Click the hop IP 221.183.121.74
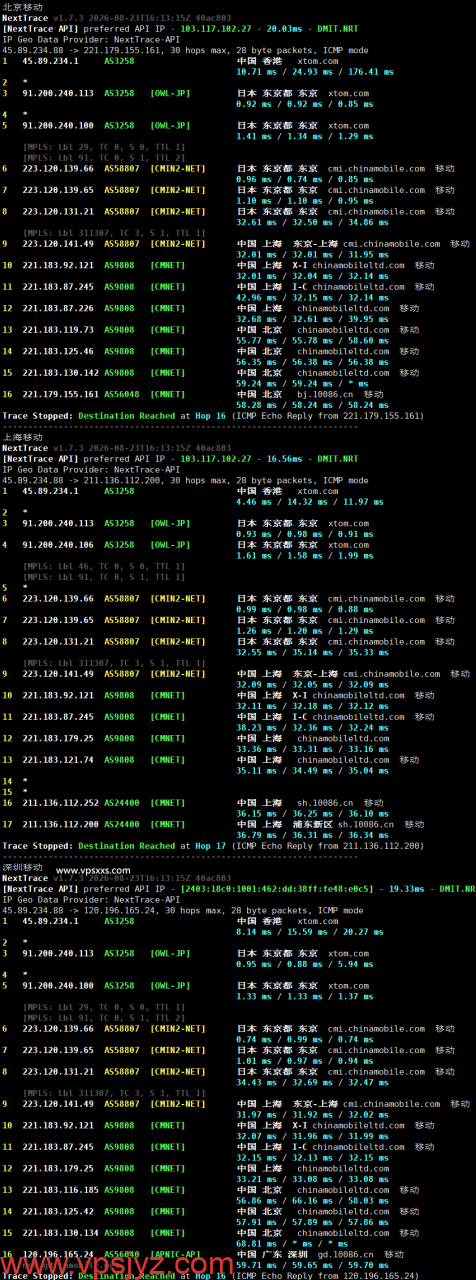This screenshot has height=1280, width=476. tap(58, 759)
